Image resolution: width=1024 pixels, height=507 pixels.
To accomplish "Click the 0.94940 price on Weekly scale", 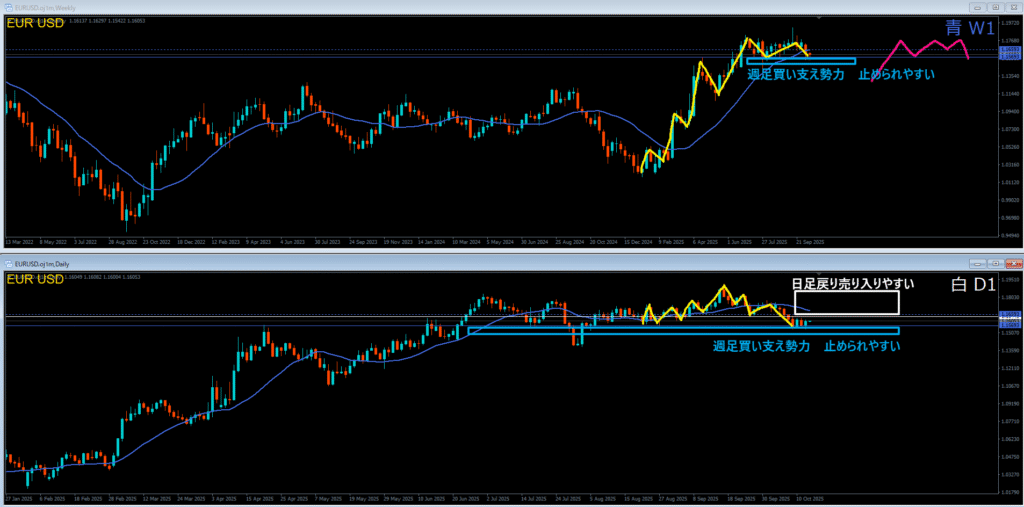I will tap(1009, 236).
